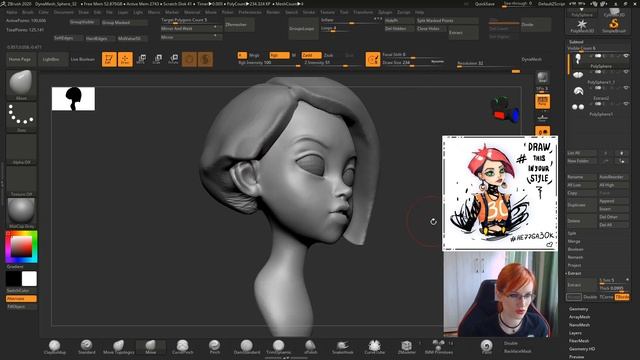640x360 pixels.
Task: Open the Transform menu
Action: click(x=363, y=12)
